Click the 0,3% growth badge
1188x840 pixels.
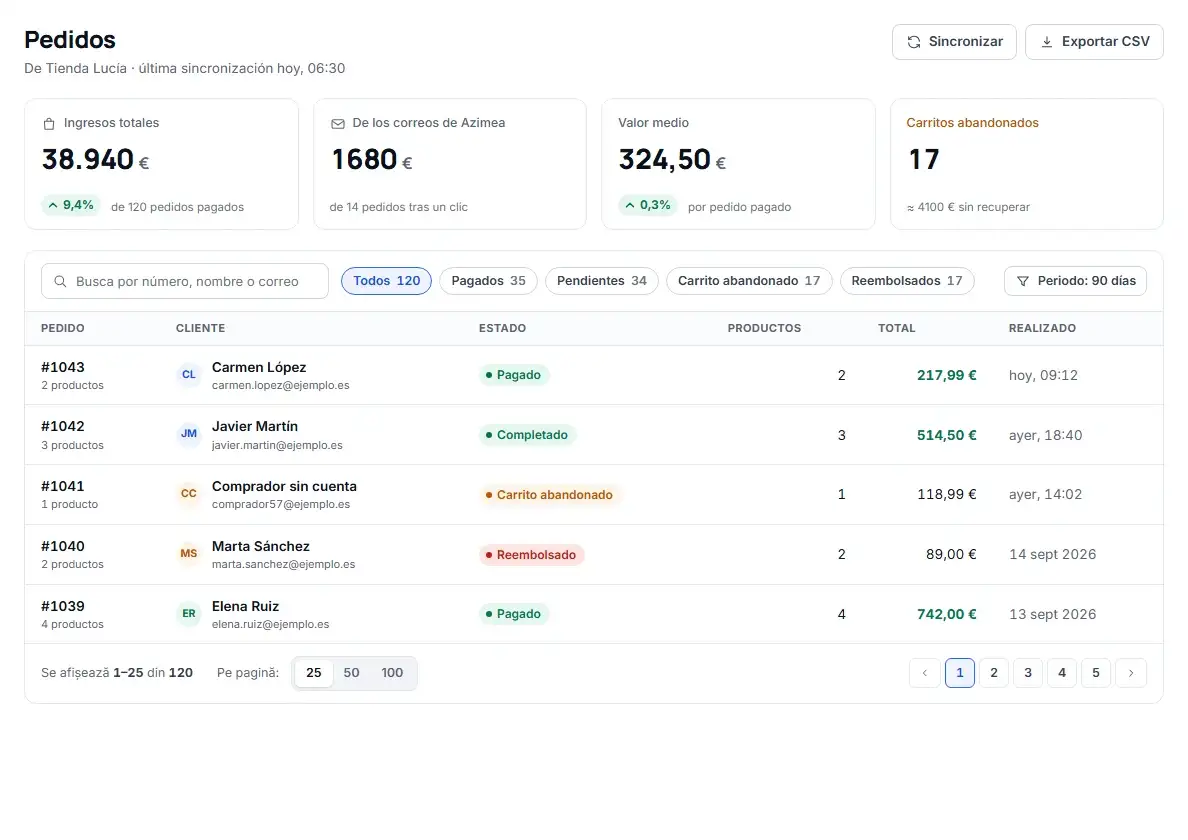click(x=648, y=205)
